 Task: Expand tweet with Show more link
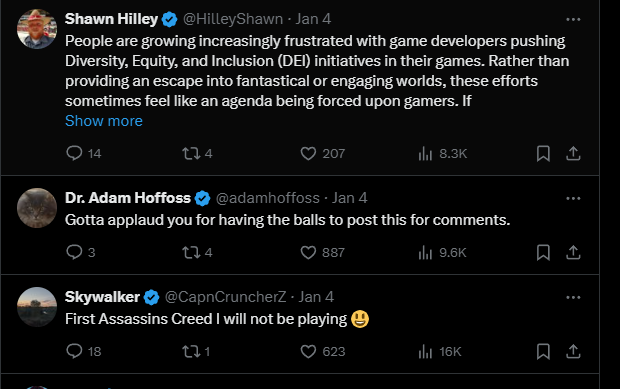coord(104,121)
